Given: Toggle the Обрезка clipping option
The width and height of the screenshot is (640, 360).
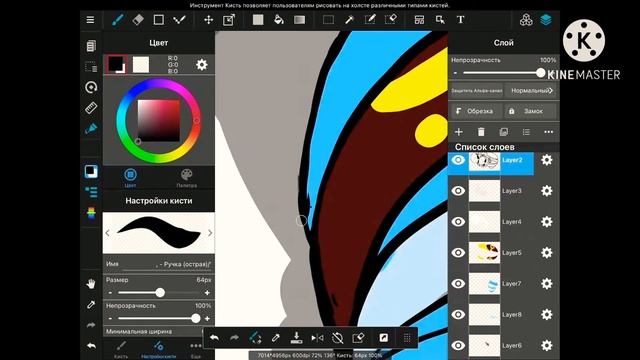Looking at the screenshot, I should pos(477,111).
